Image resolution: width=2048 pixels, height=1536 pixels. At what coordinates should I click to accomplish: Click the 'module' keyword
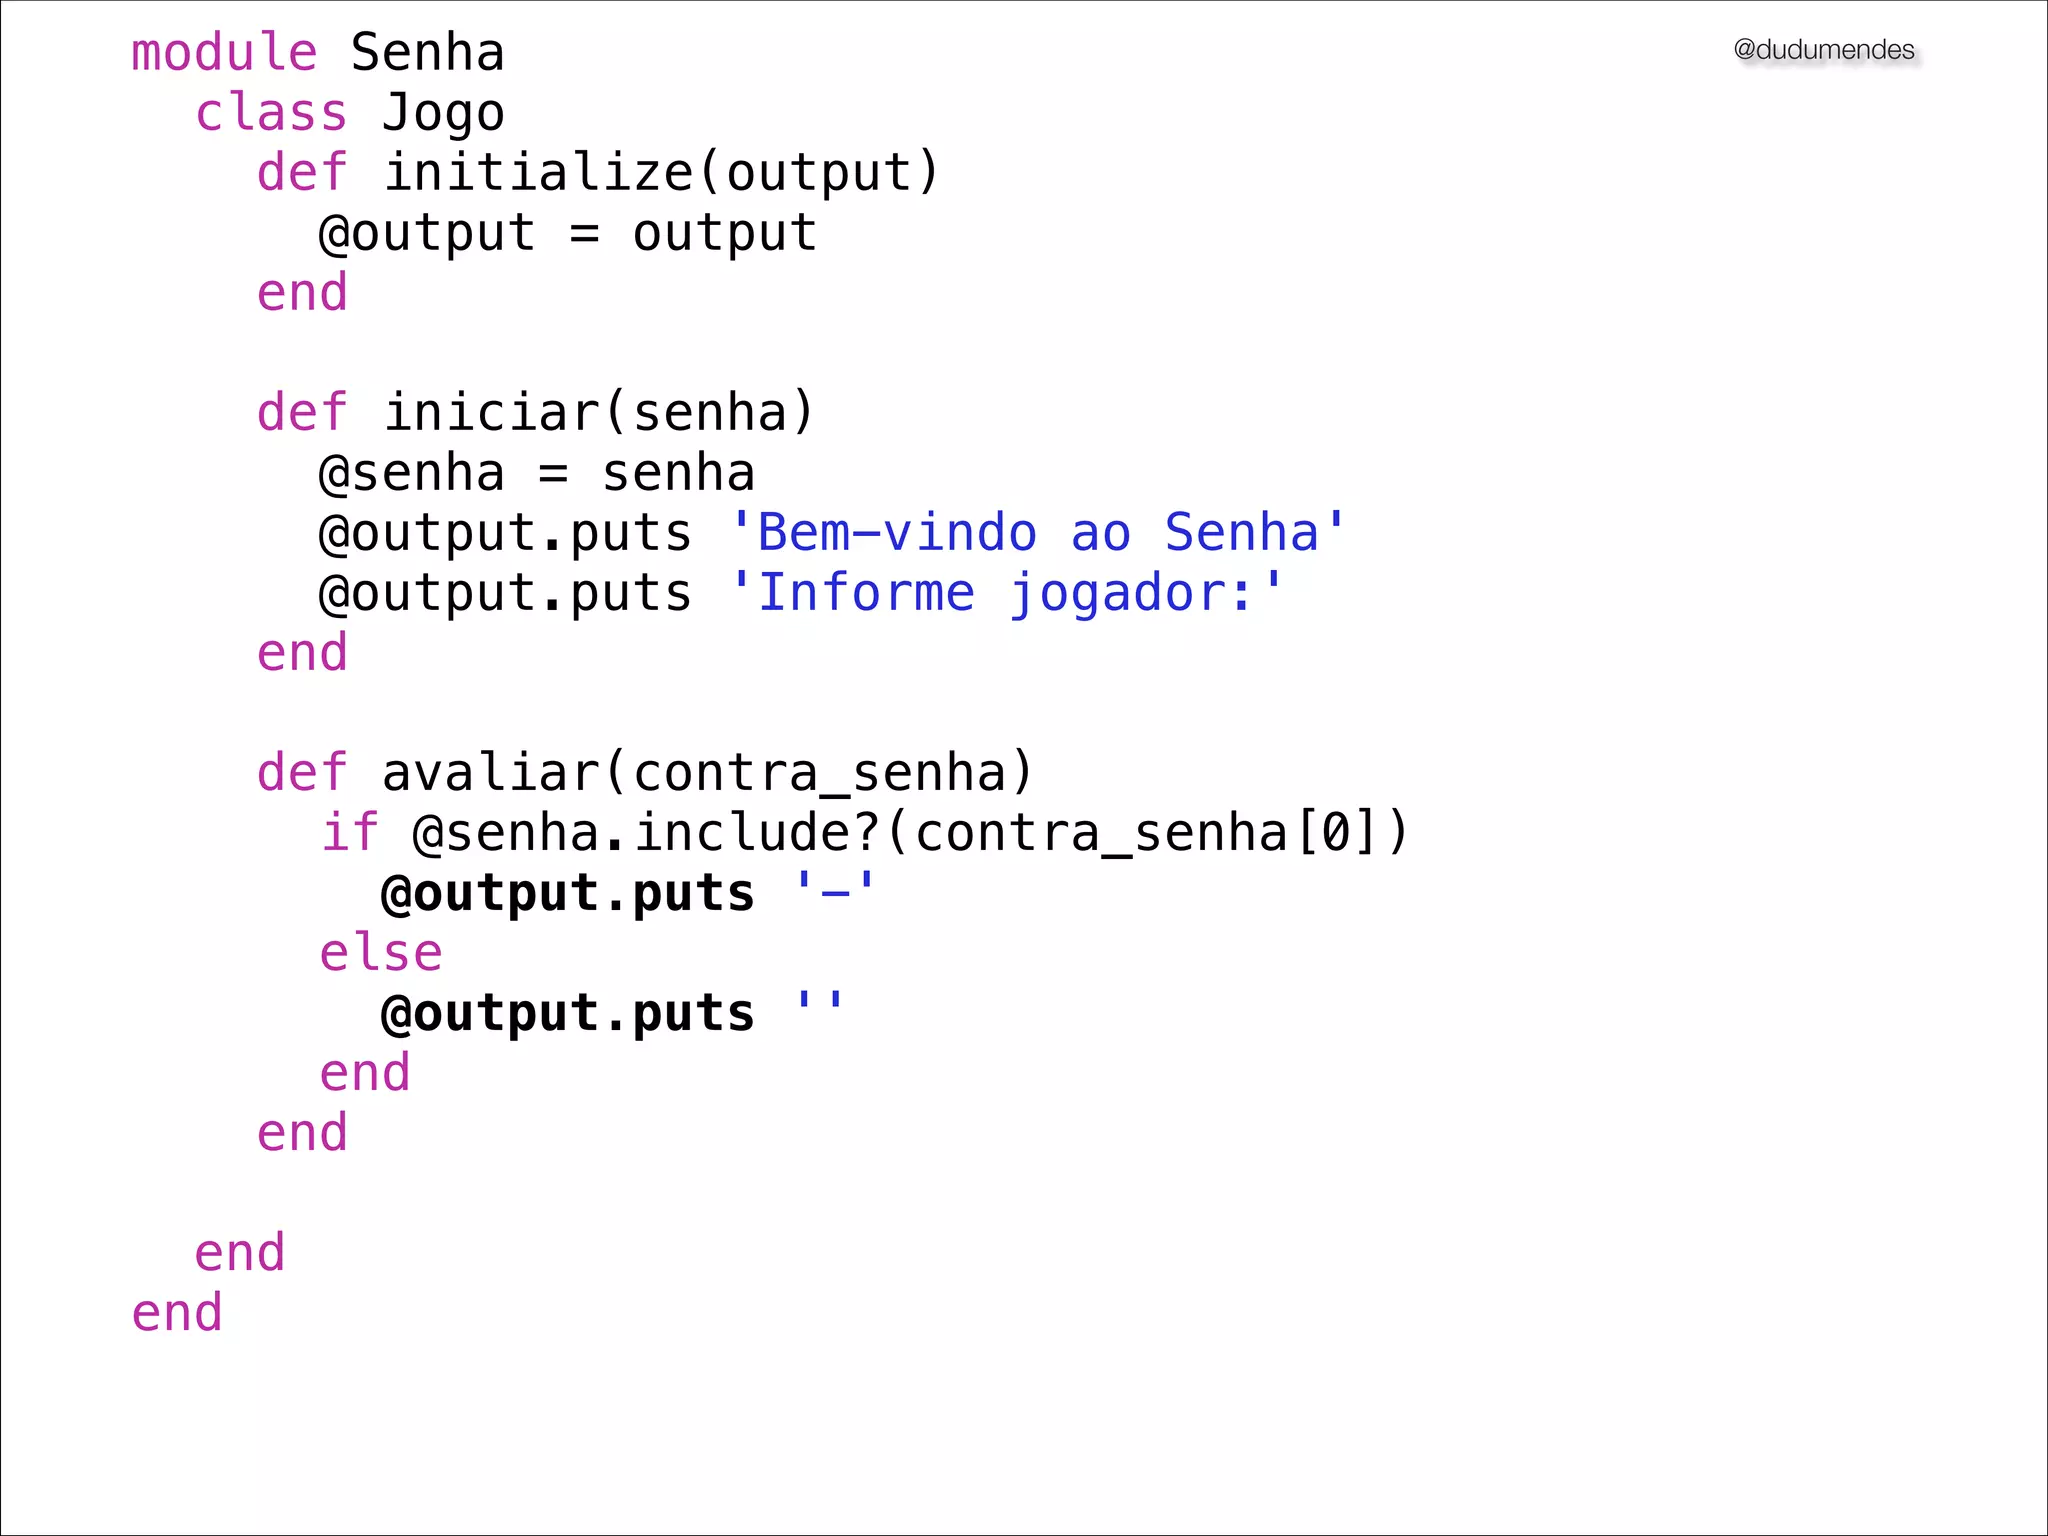pos(224,53)
